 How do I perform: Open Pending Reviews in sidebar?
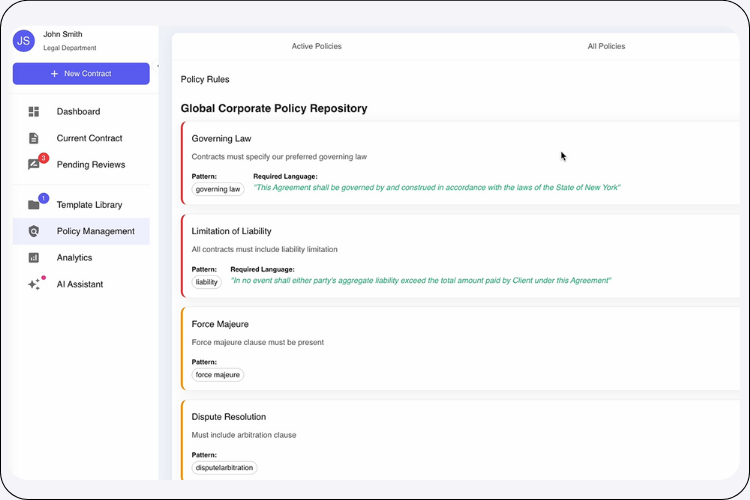pyautogui.click(x=91, y=165)
